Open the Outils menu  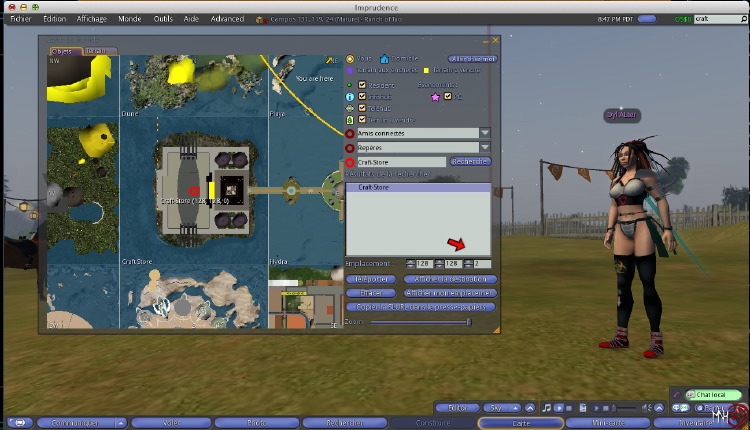[x=163, y=19]
